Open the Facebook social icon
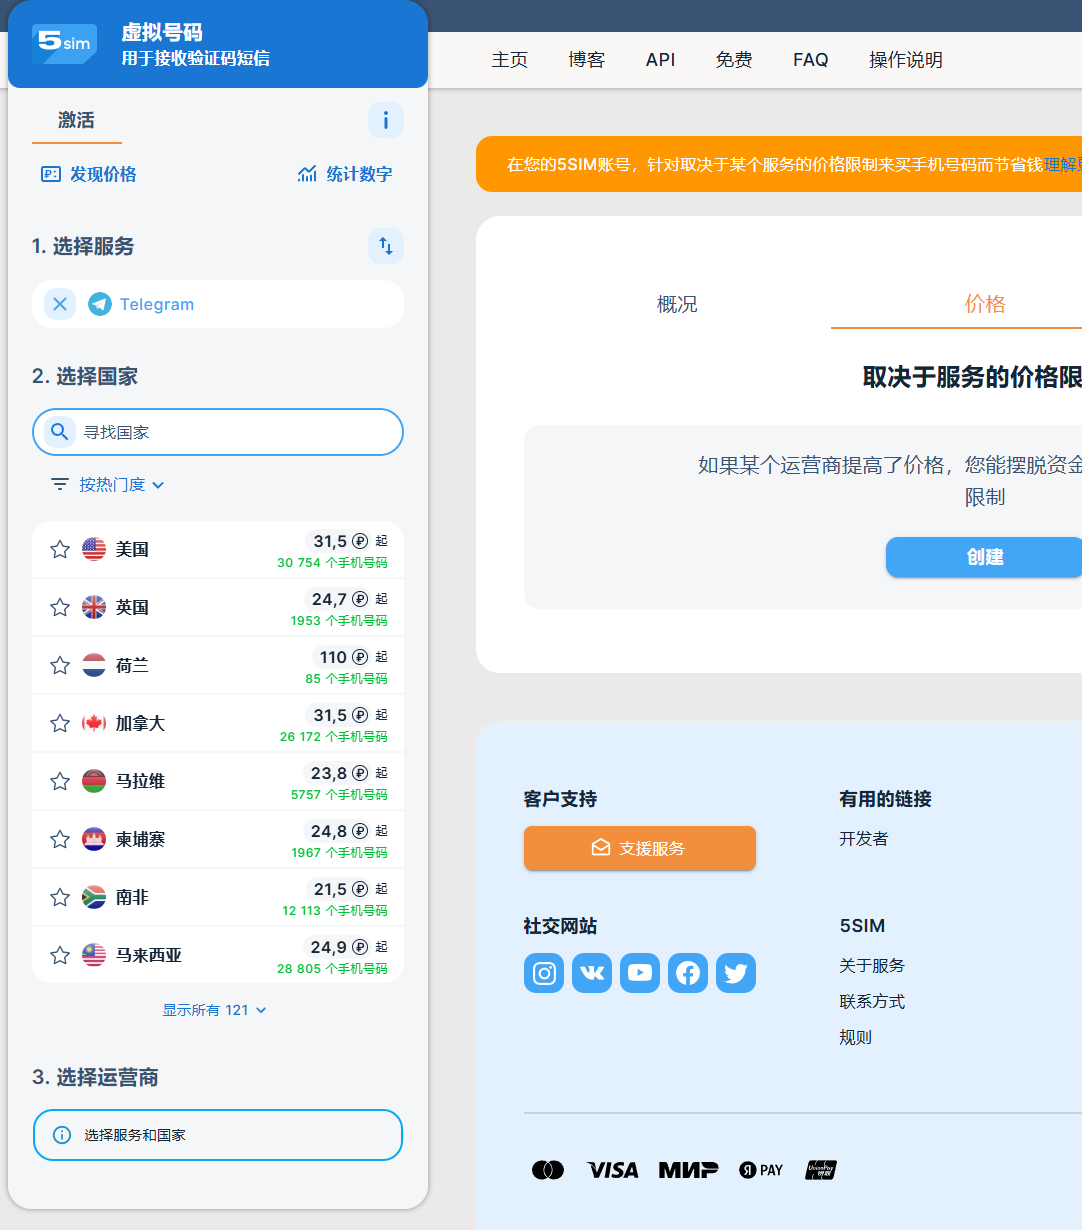Image resolution: width=1082 pixels, height=1230 pixels. click(x=688, y=973)
